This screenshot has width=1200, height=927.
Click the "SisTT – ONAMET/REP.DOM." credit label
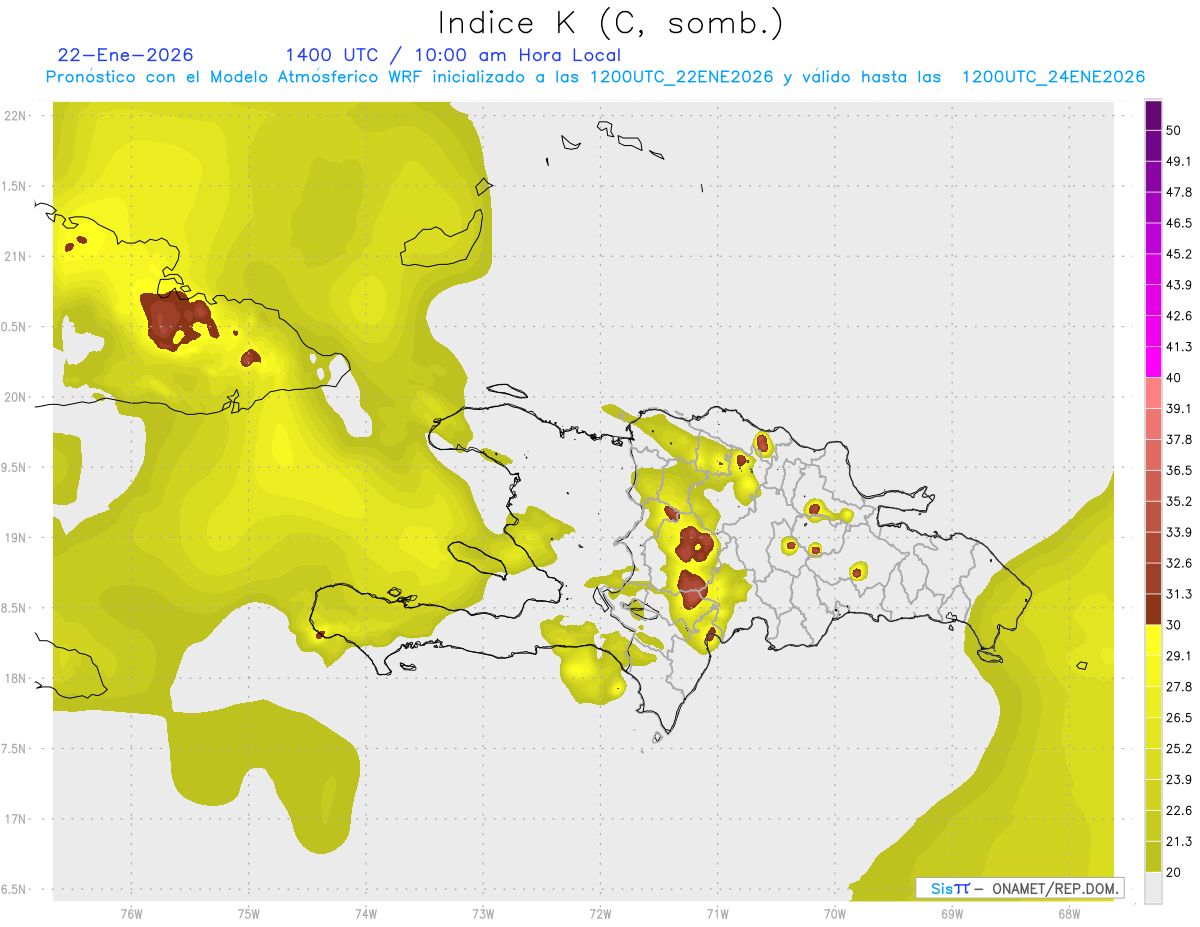coord(1021,888)
